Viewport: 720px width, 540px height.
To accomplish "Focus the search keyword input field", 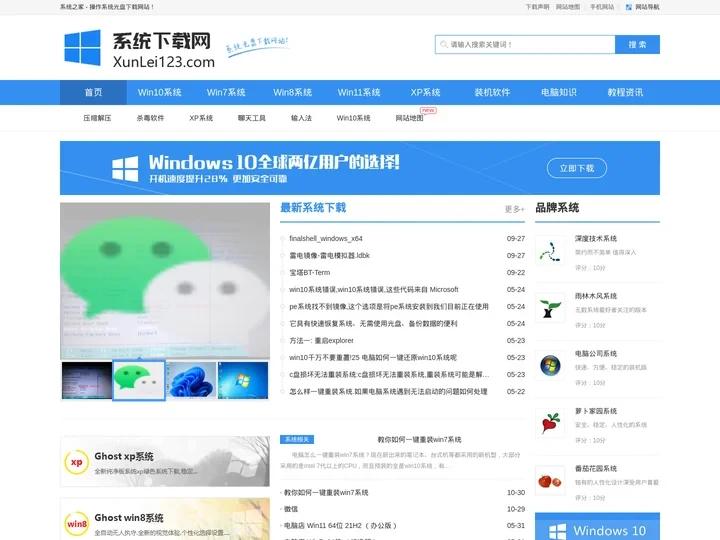I will coord(525,45).
